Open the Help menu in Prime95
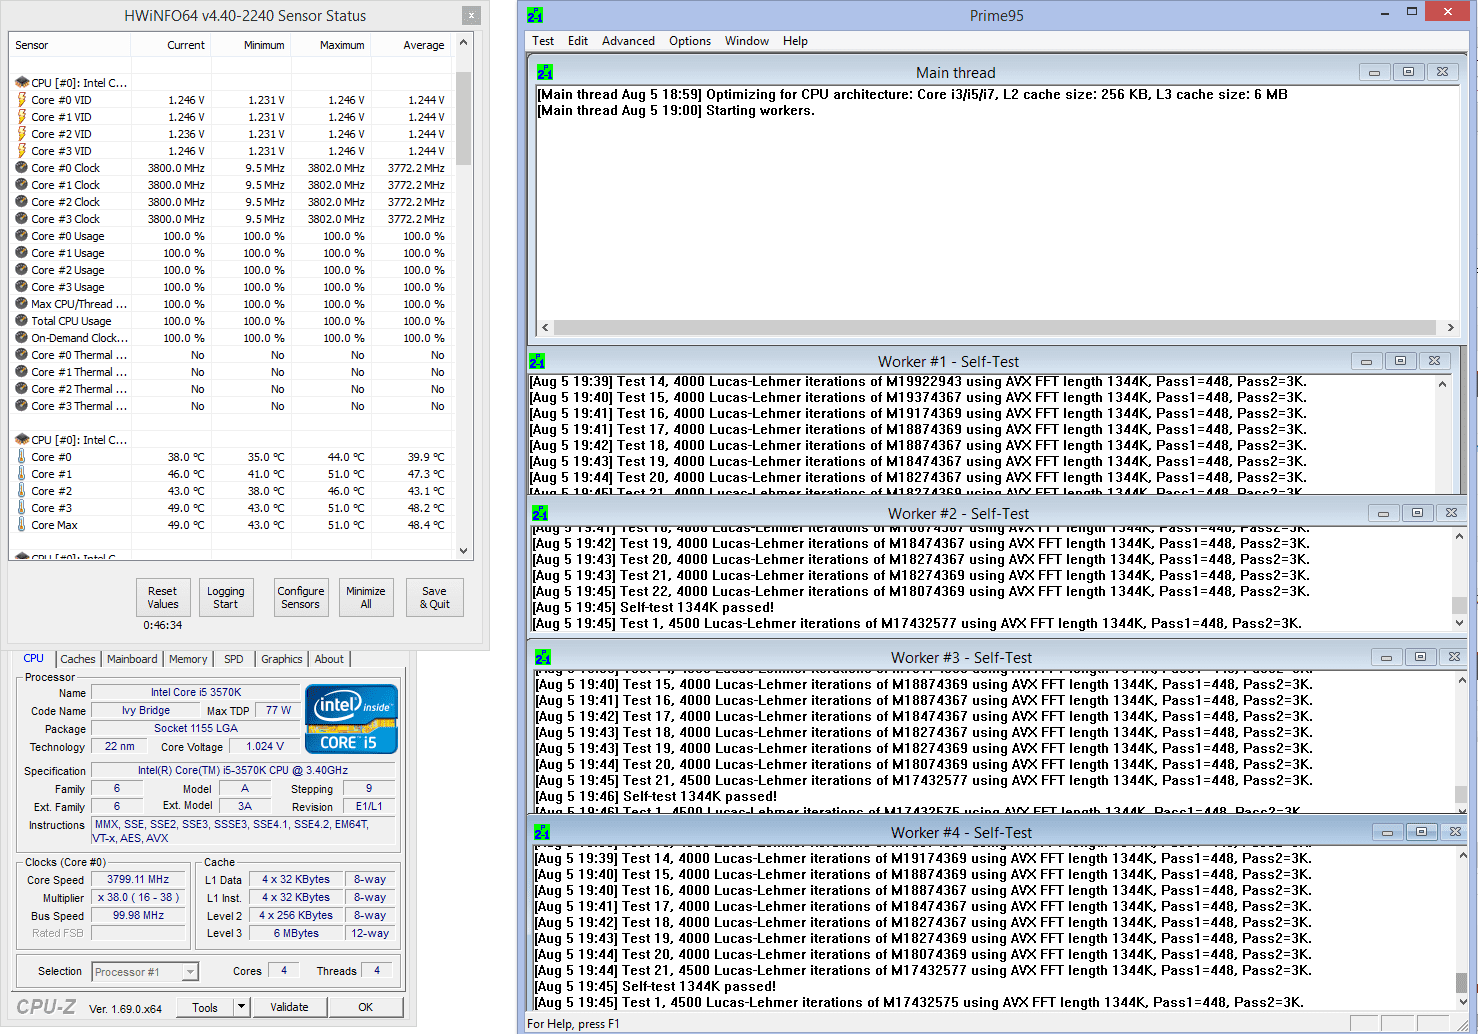The height and width of the screenshot is (1034, 1478). click(x=795, y=41)
